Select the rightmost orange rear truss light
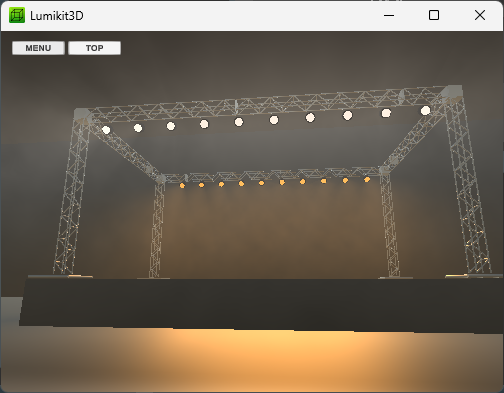Viewport: 504px width, 393px height. 367,180
